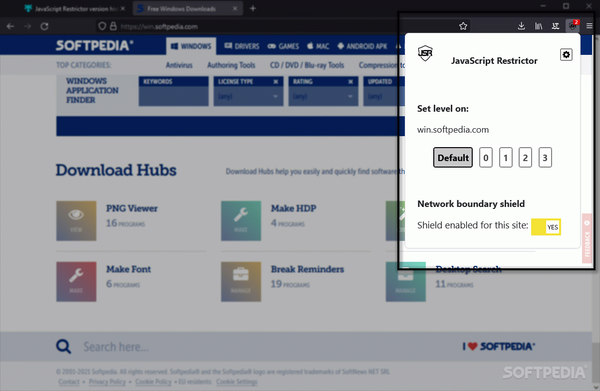Image resolution: width=600 pixels, height=391 pixels.
Task: Open CD / DVD / Blu-ray Tools category
Action: pyautogui.click(x=307, y=65)
